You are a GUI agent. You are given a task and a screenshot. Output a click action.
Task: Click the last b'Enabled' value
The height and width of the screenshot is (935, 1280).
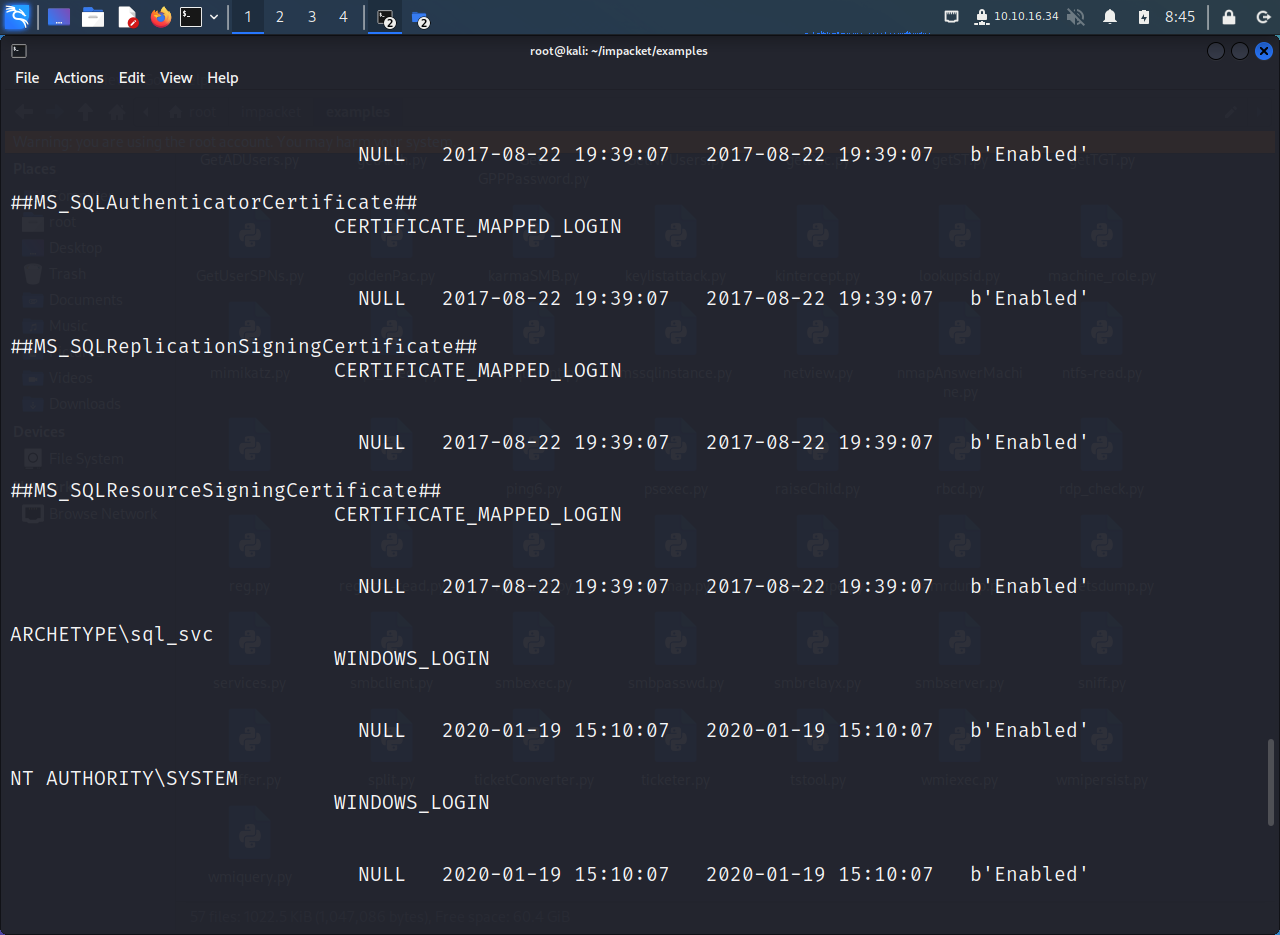coord(1029,875)
